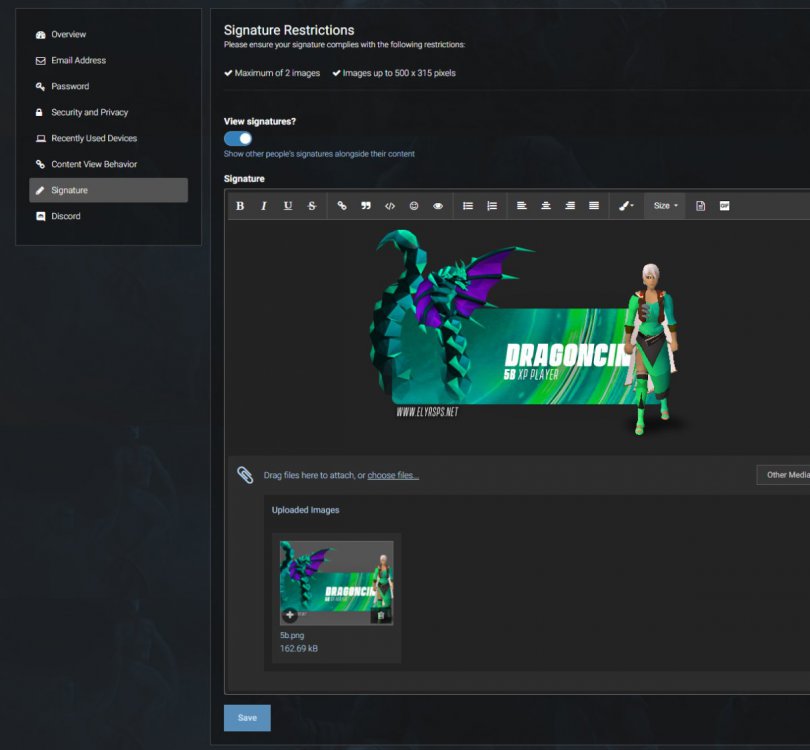The width and height of the screenshot is (810, 750).
Task: Insert a code snippet
Action: click(x=390, y=206)
